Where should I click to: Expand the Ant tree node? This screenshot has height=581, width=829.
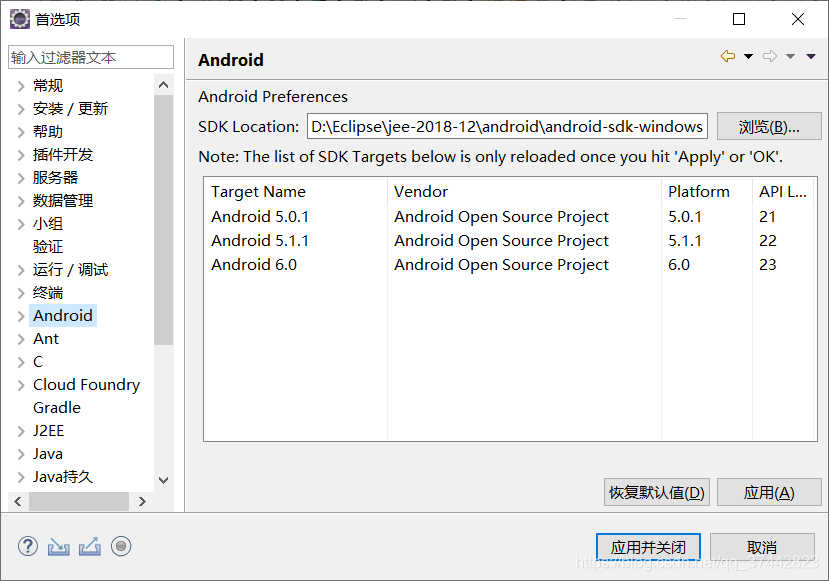[21, 339]
